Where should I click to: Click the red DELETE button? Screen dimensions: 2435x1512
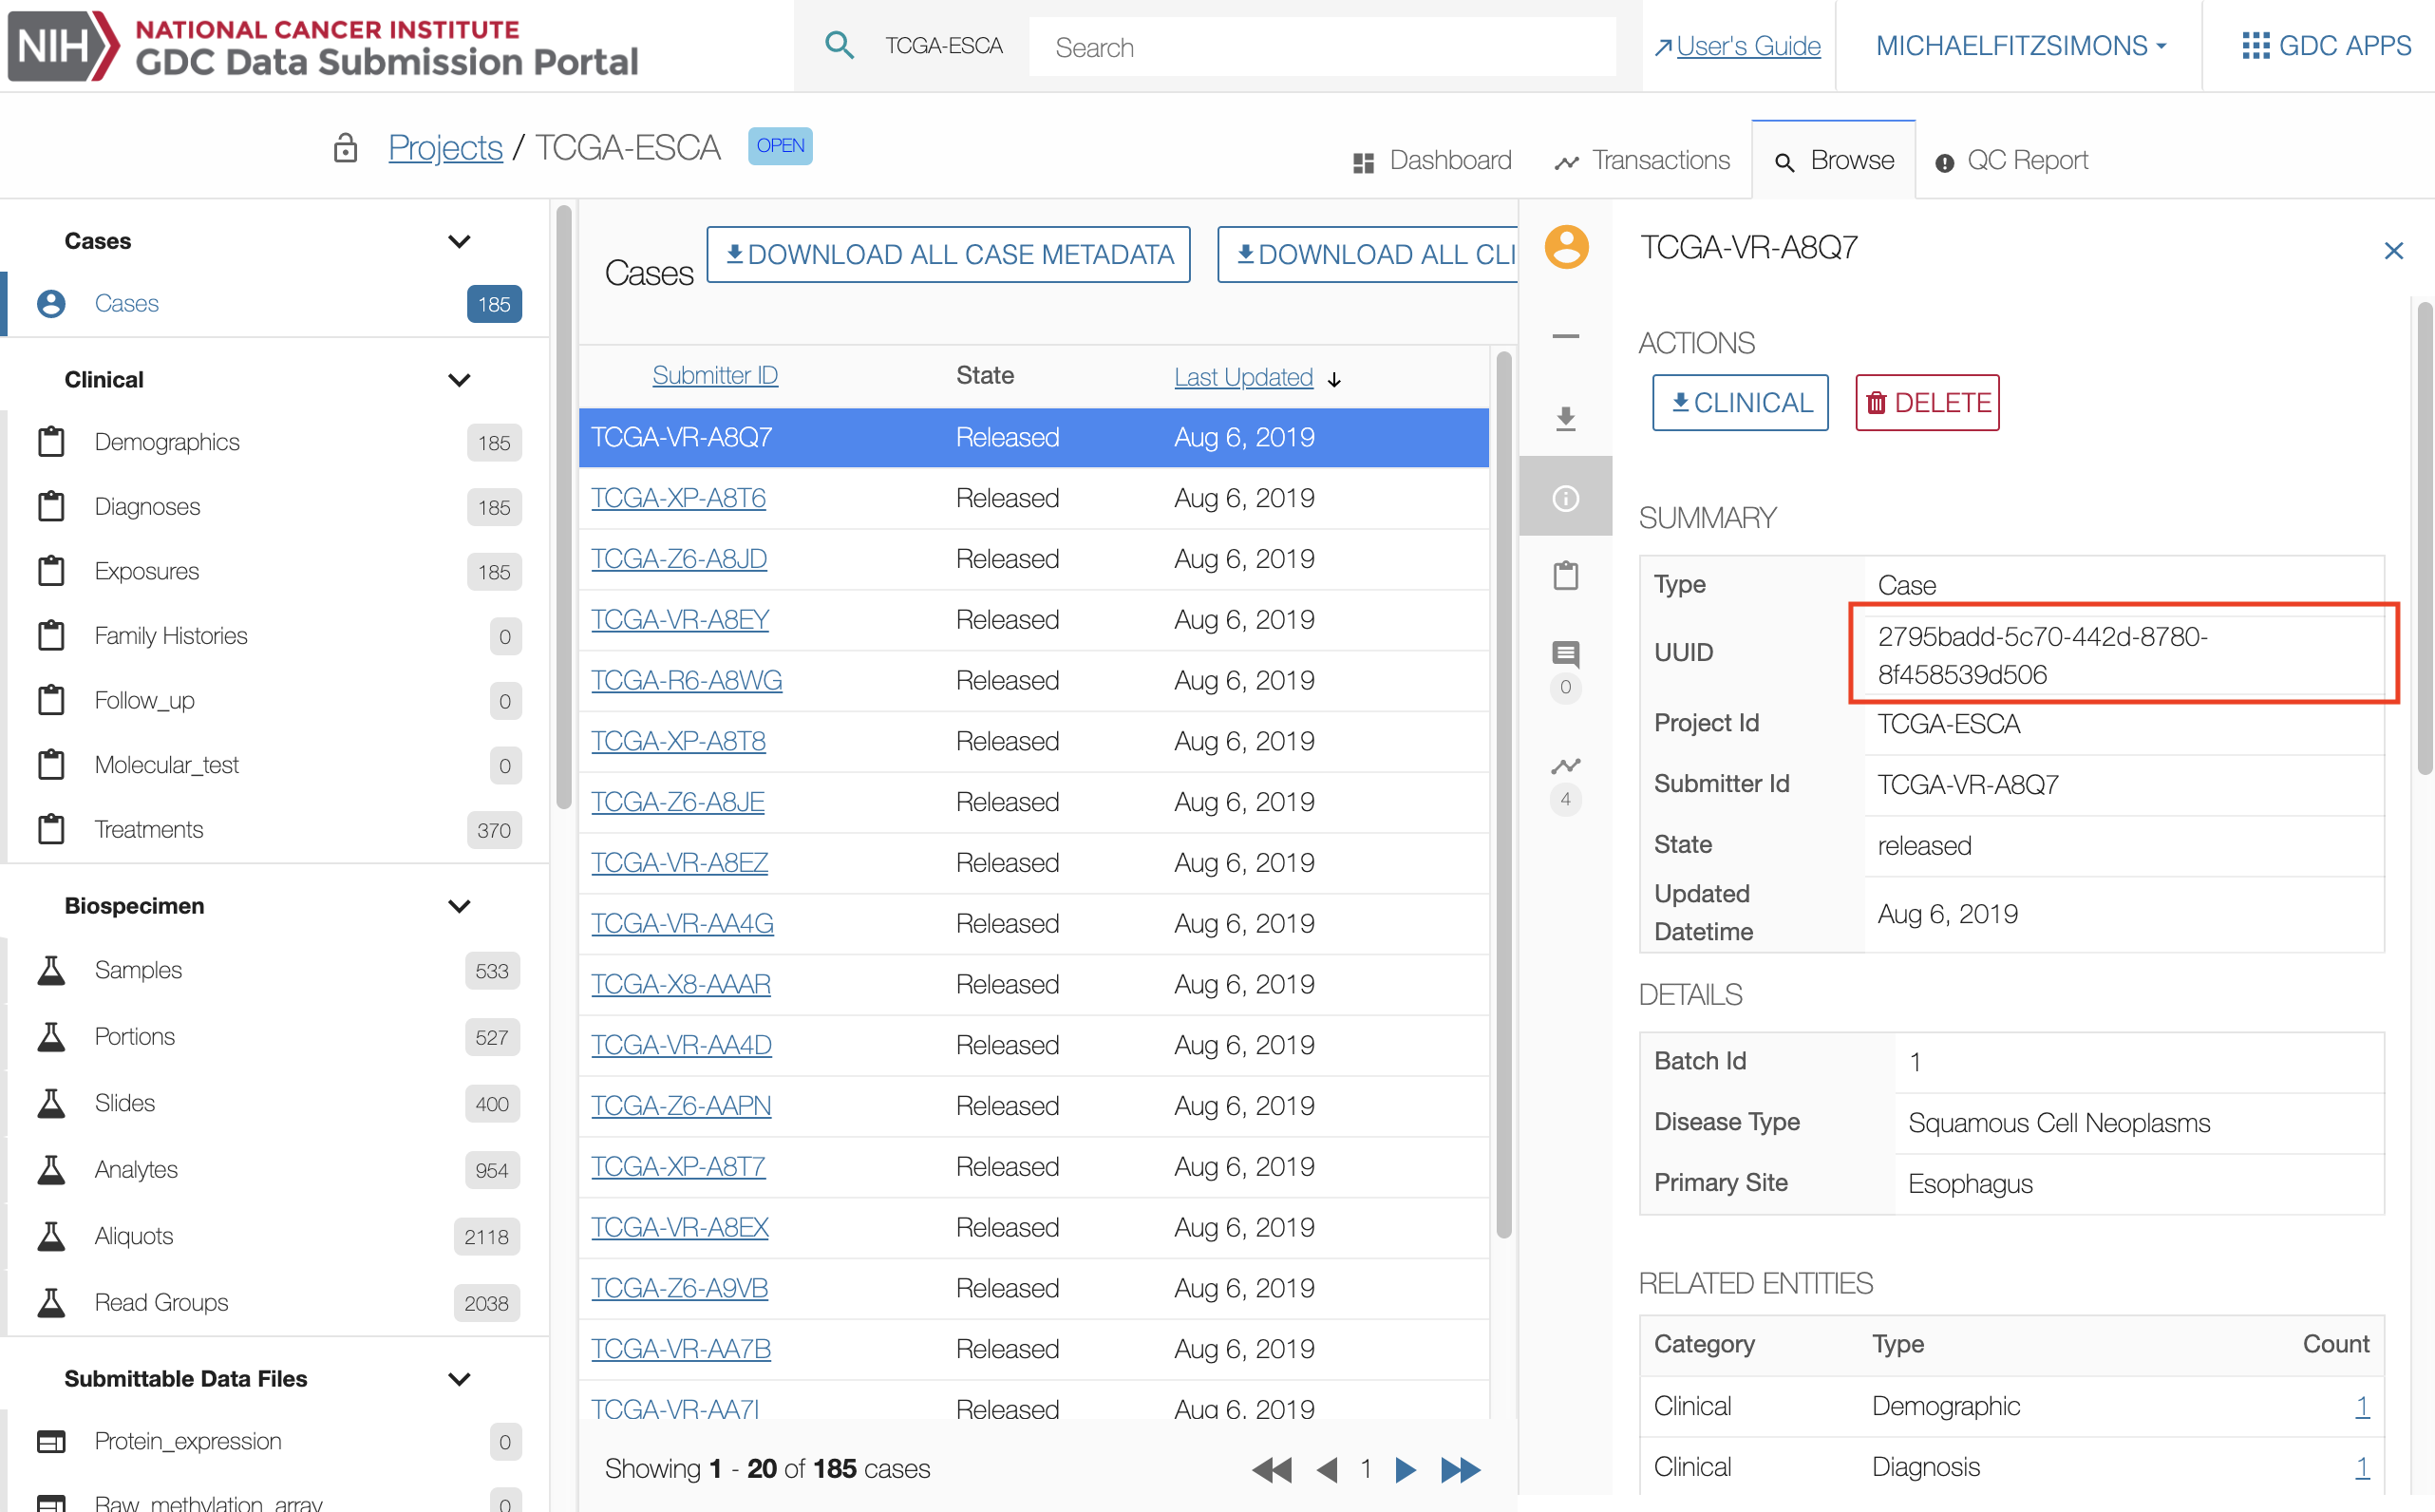point(1926,403)
